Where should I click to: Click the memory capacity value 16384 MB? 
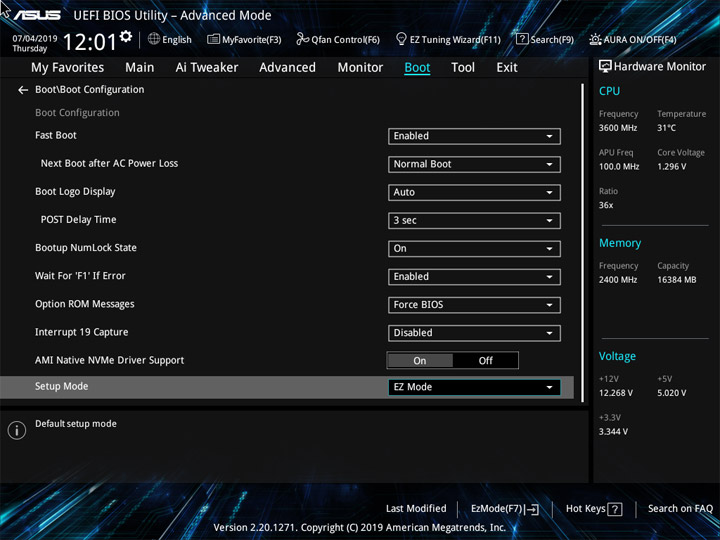[676, 279]
